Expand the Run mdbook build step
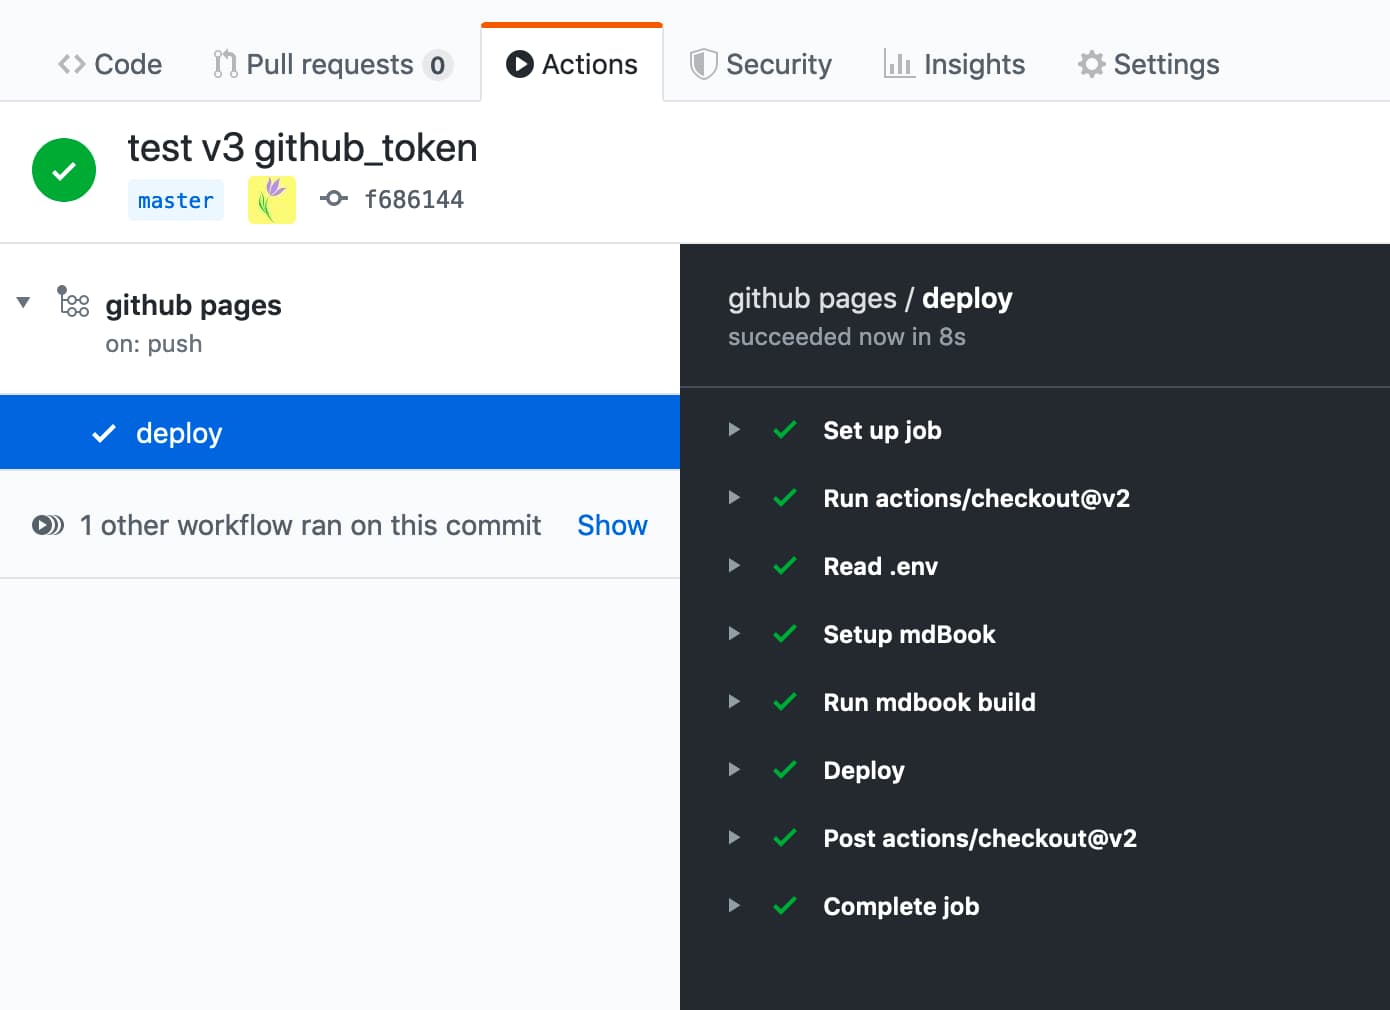Viewport: 1390px width, 1010px height. tap(734, 702)
